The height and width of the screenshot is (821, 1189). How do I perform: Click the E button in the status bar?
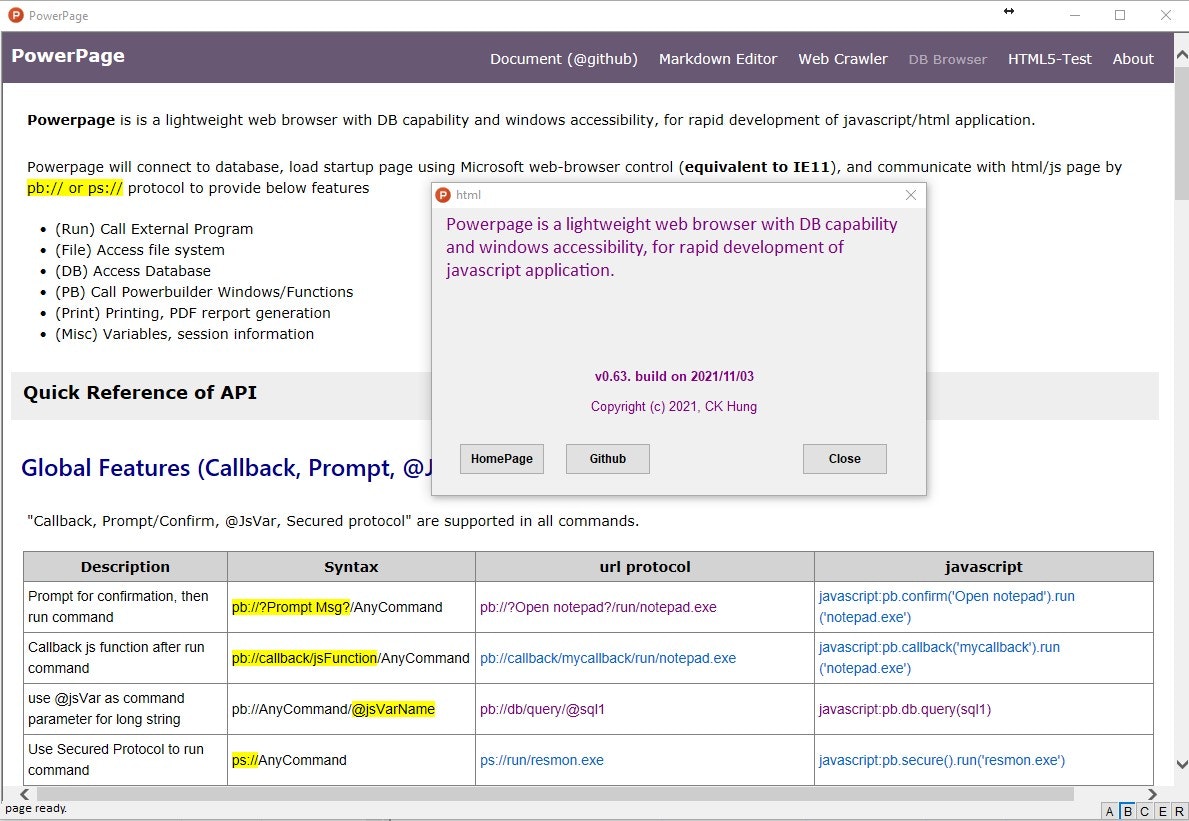(1162, 811)
